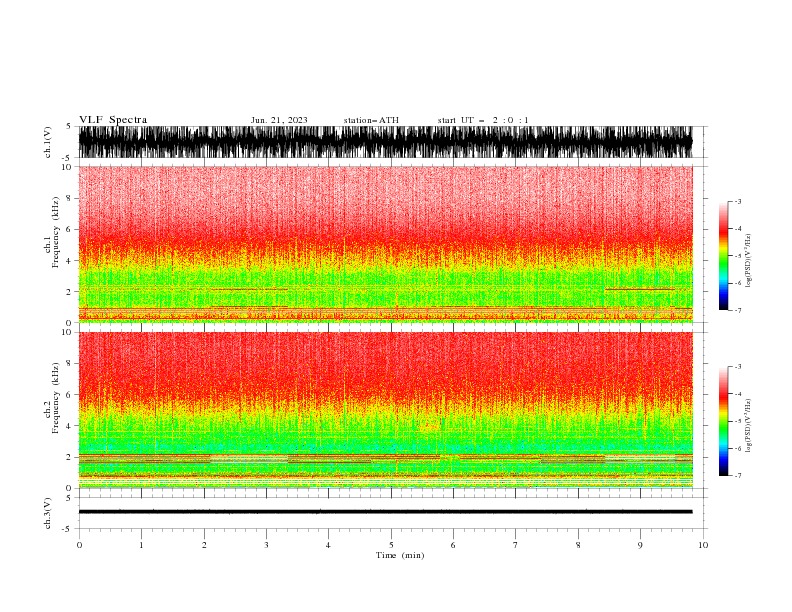This screenshot has width=792, height=612.
Task: Click the '-5' tick on ch.1(V) axis
Action: (67, 158)
